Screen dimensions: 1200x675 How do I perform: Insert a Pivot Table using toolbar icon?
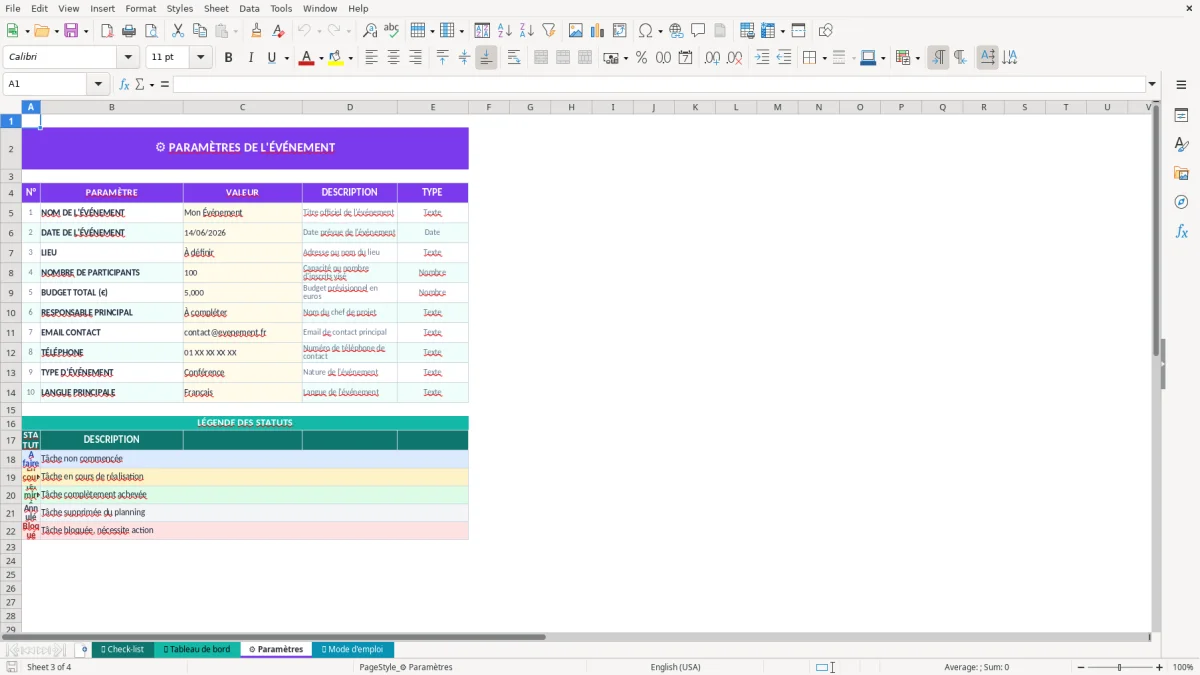click(620, 31)
